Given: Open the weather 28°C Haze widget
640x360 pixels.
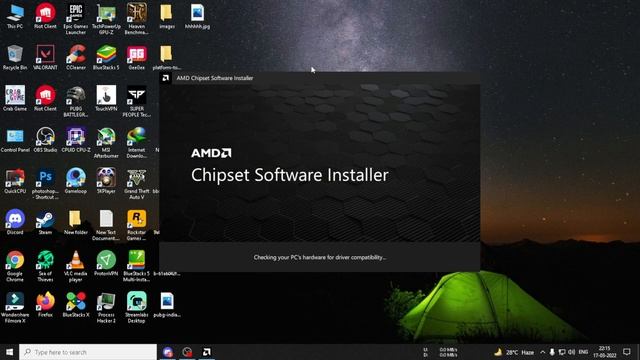Looking at the screenshot, I should tap(514, 352).
